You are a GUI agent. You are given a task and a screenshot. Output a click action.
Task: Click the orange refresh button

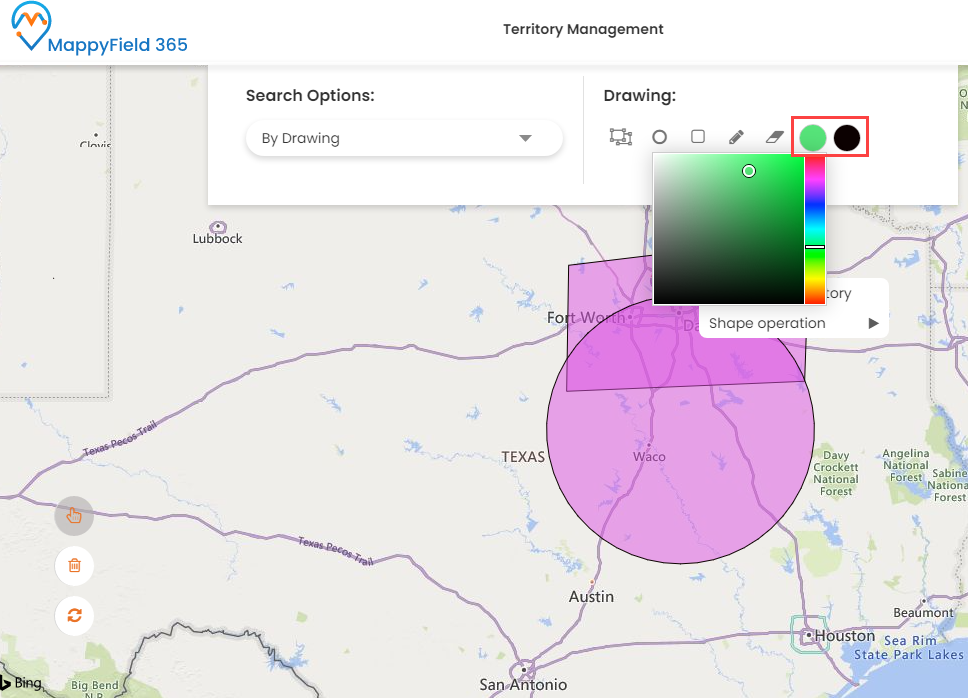[74, 615]
